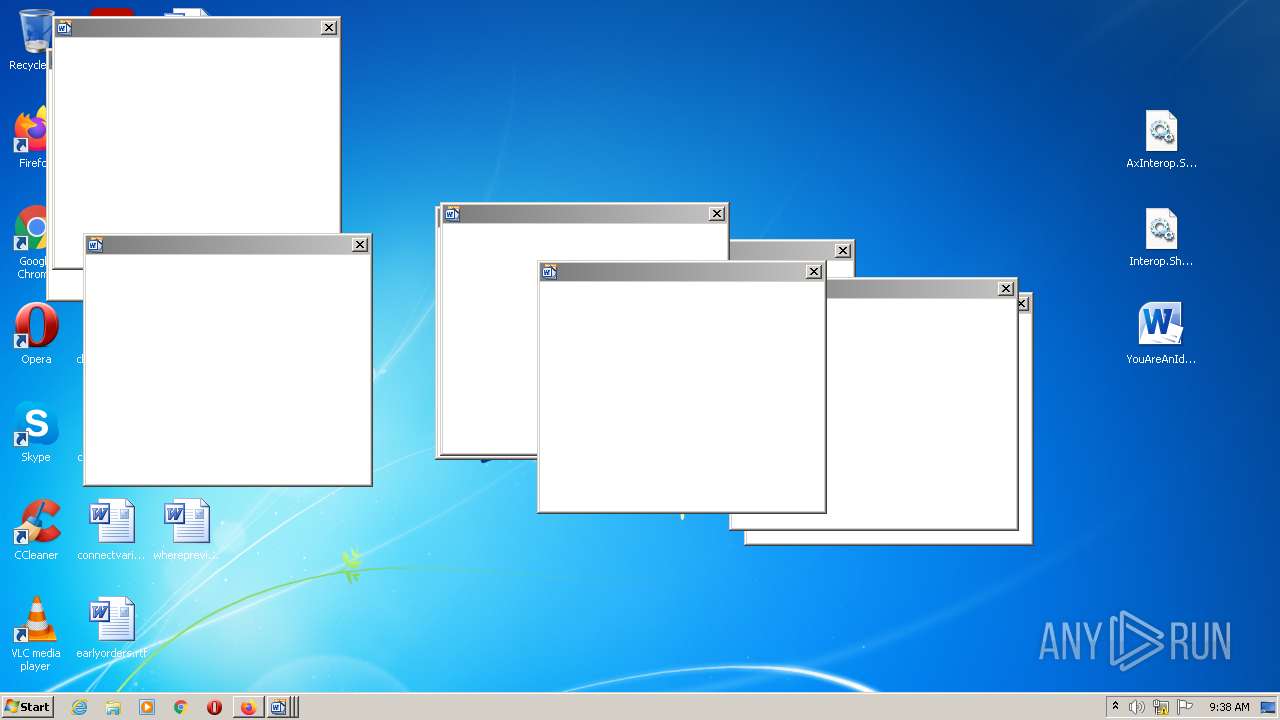Viewport: 1280px width, 720px height.
Task: Click the Show desktop button
Action: (1268, 707)
